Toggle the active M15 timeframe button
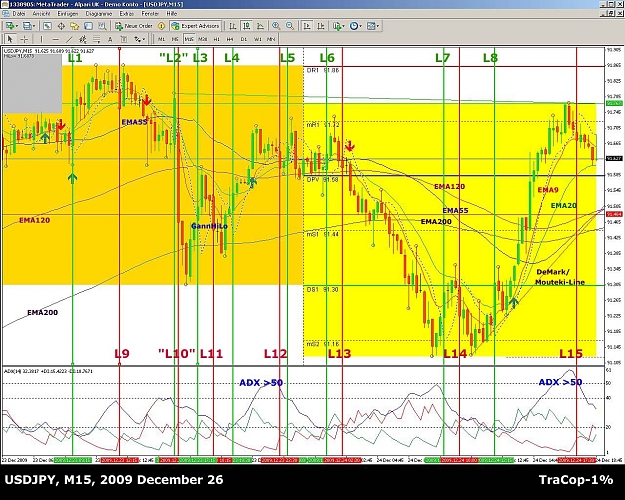 point(189,39)
